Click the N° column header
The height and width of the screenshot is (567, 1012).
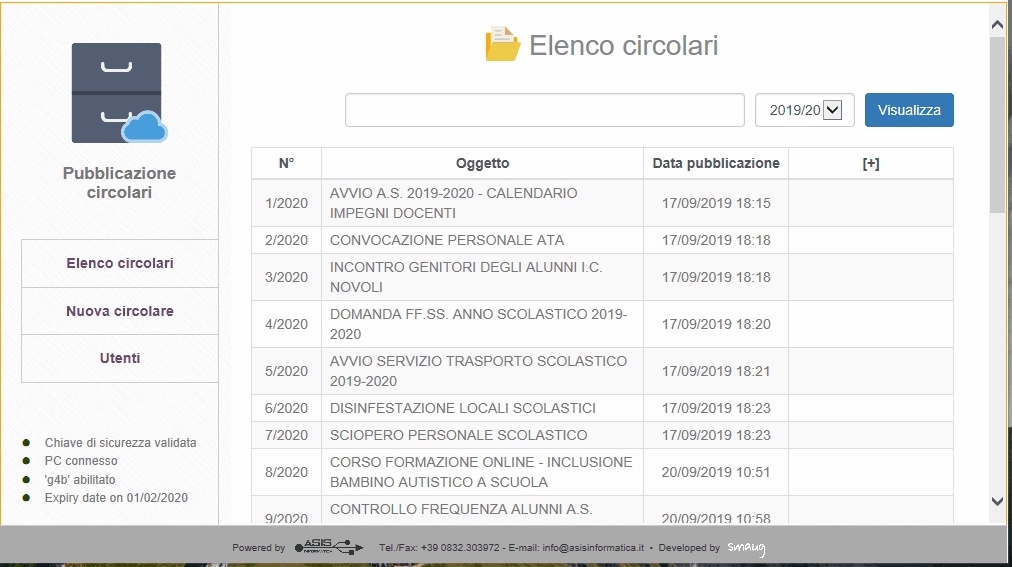click(287, 163)
